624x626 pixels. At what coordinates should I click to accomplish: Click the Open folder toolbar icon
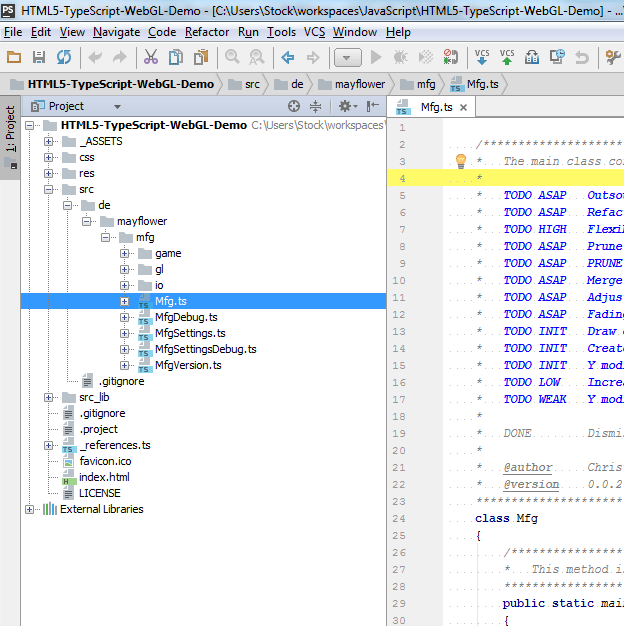click(x=14, y=57)
